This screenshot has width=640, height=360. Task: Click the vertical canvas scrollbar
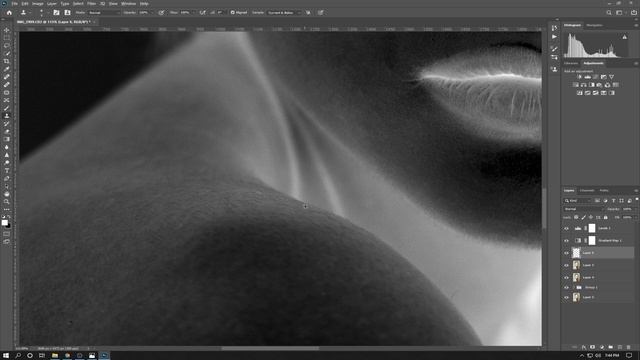pos(544,208)
